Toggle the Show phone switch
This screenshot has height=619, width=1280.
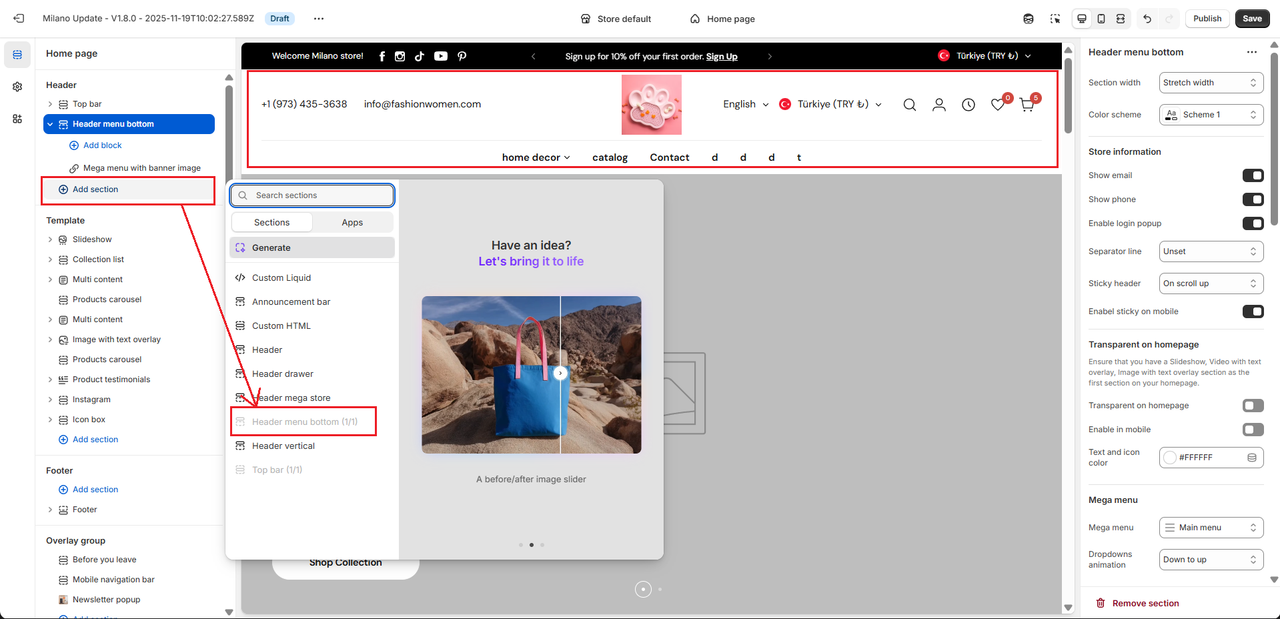click(x=1252, y=199)
